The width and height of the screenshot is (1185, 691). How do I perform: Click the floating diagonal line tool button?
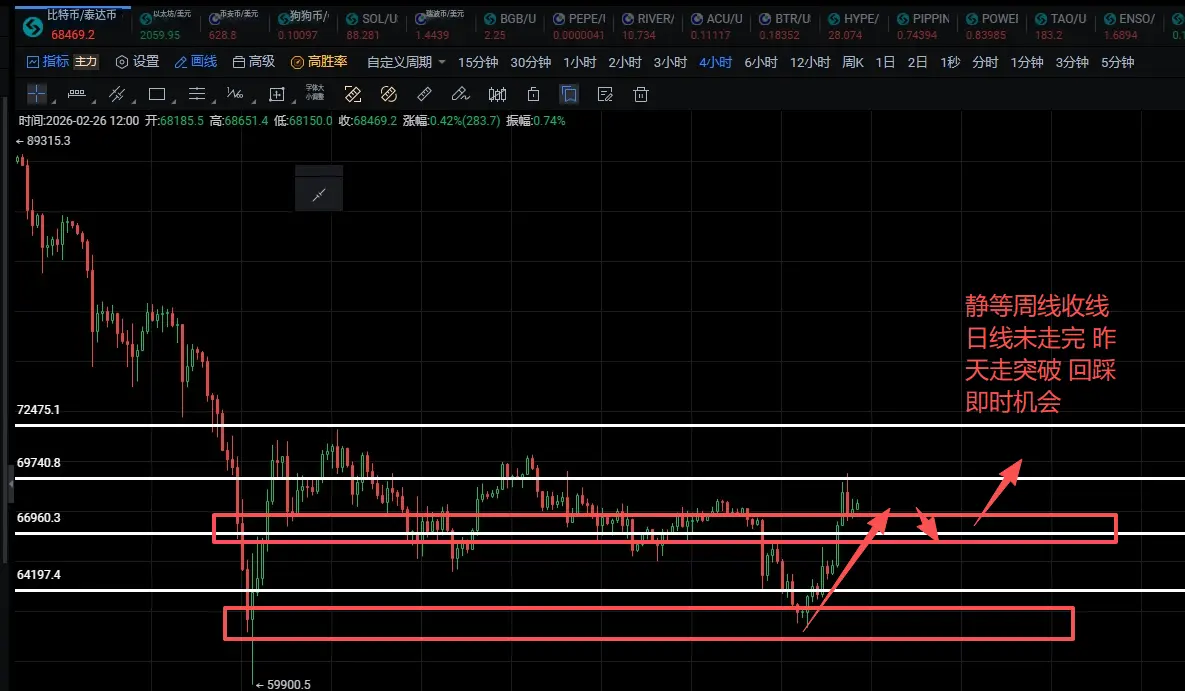click(x=319, y=195)
